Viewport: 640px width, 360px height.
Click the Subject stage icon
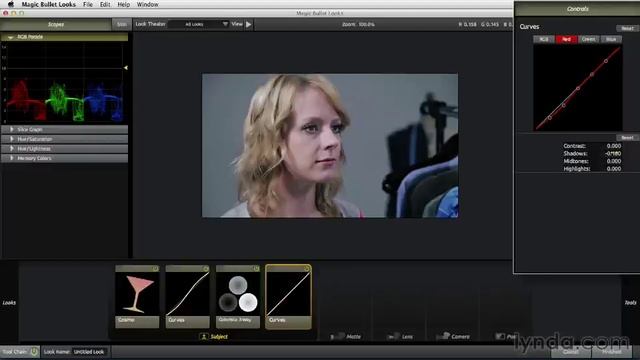pos(204,337)
